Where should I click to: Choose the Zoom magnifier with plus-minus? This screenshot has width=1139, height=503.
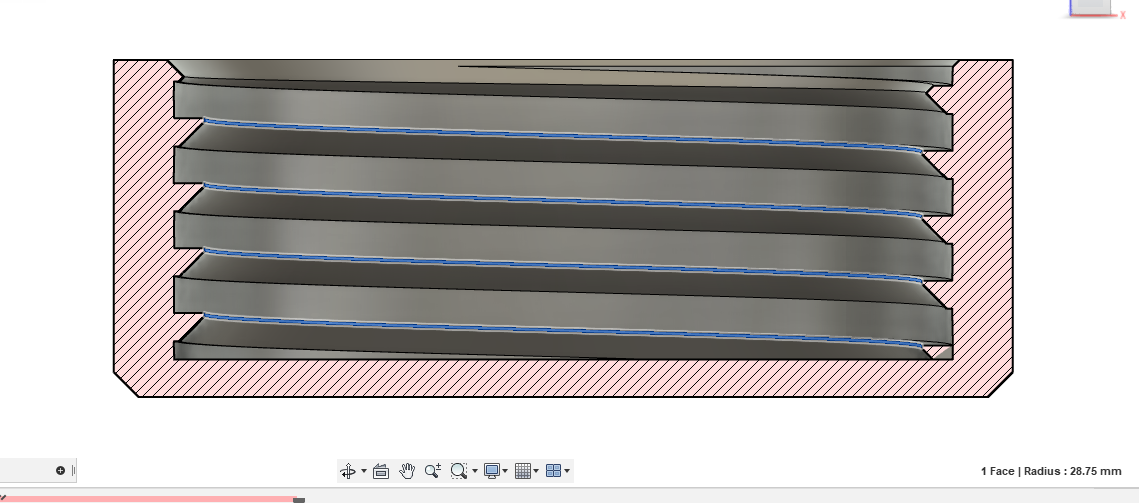(x=433, y=471)
